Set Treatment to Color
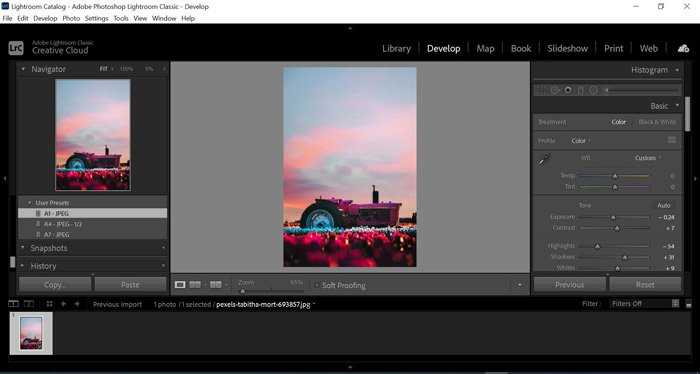 click(x=619, y=122)
